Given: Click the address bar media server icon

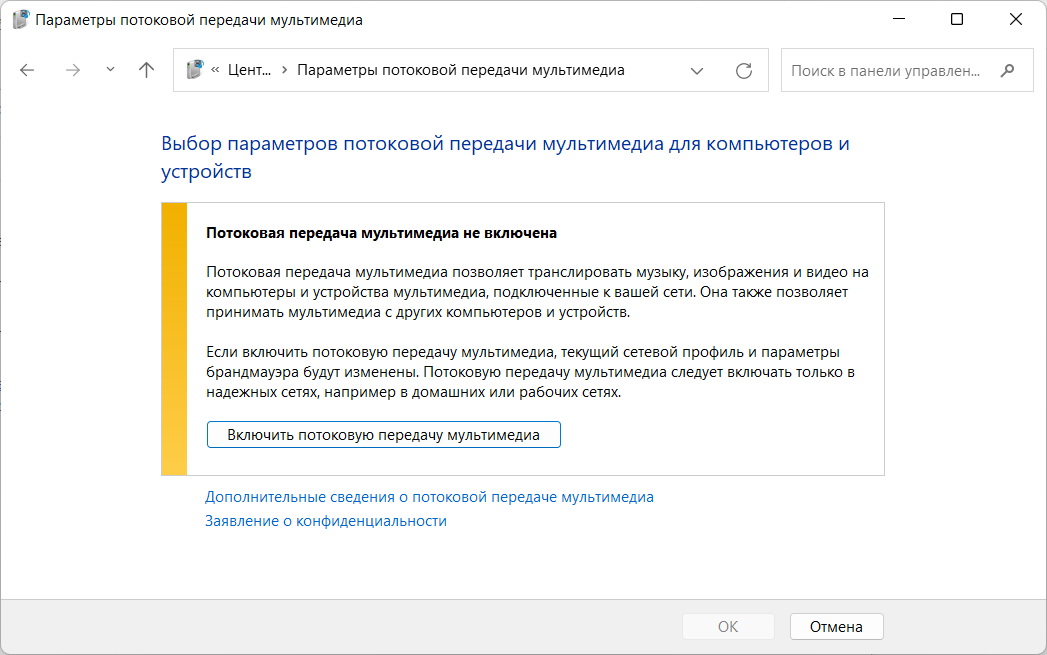Looking at the screenshot, I should [x=194, y=69].
